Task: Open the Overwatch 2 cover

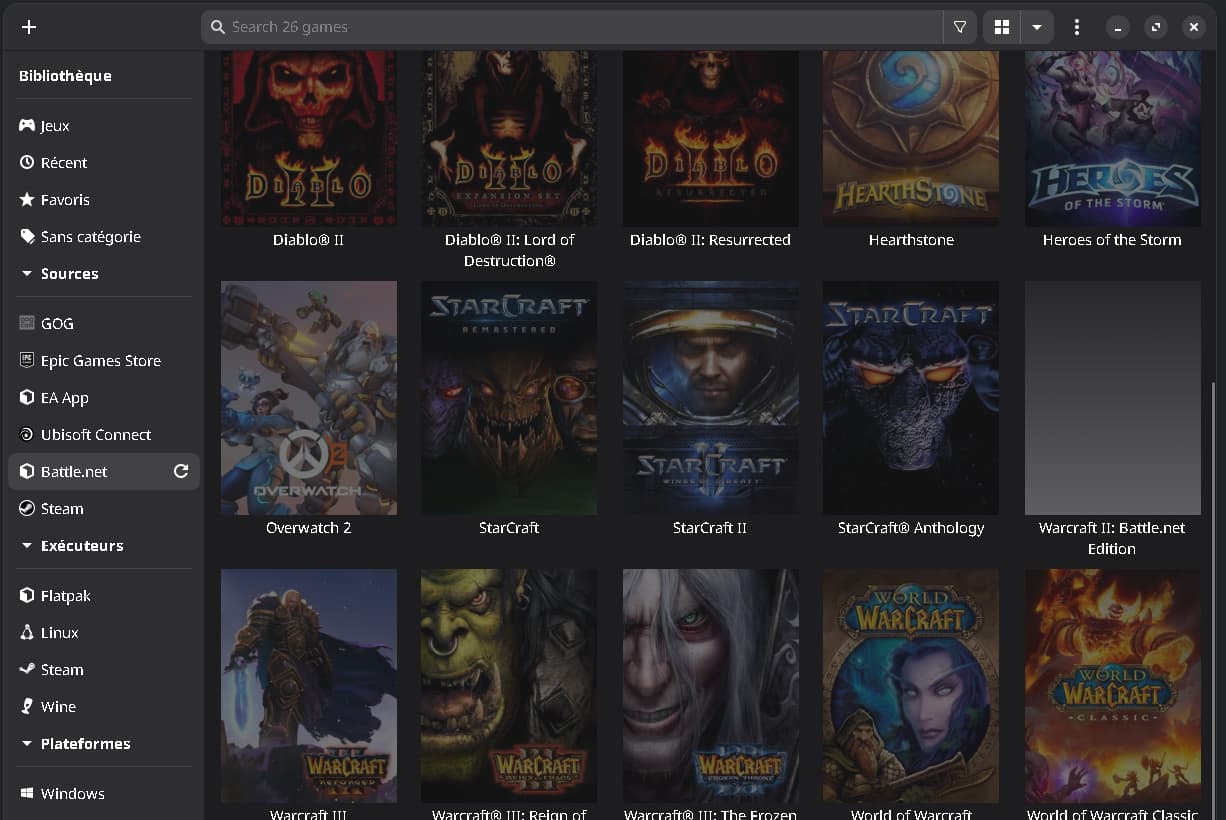Action: tap(309, 398)
